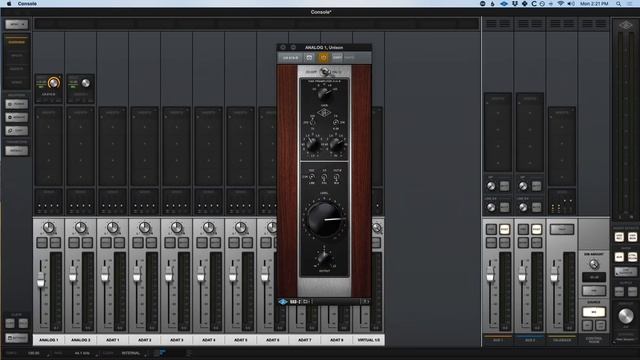Image resolution: width=640 pixels, height=360 pixels.
Task: Click the VIRTUAL 1/2 channel name label
Action: (x=368, y=340)
